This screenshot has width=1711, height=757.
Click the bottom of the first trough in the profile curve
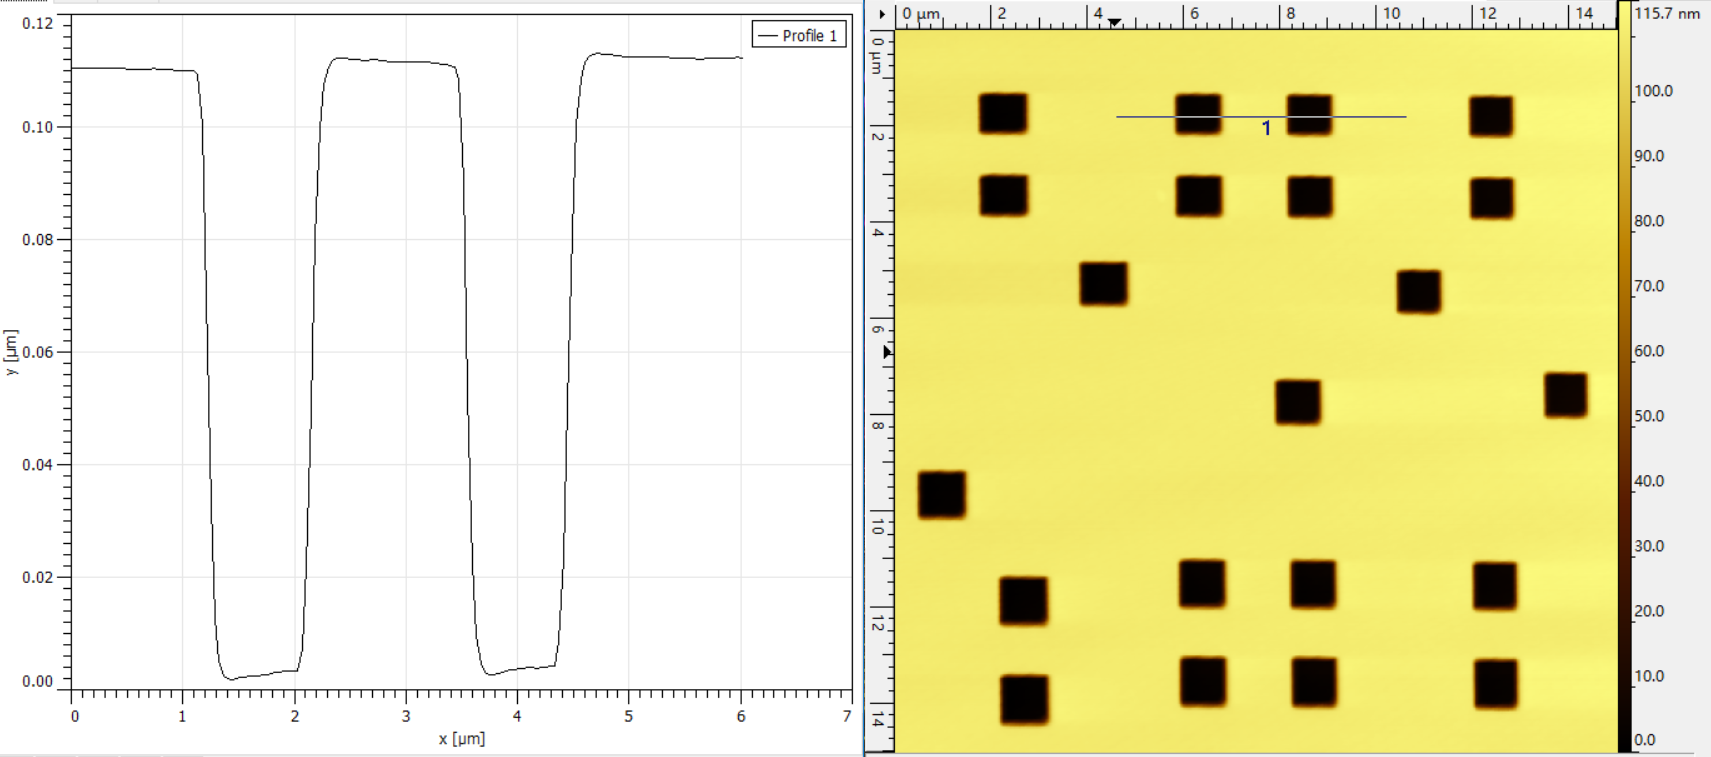[x=255, y=674]
